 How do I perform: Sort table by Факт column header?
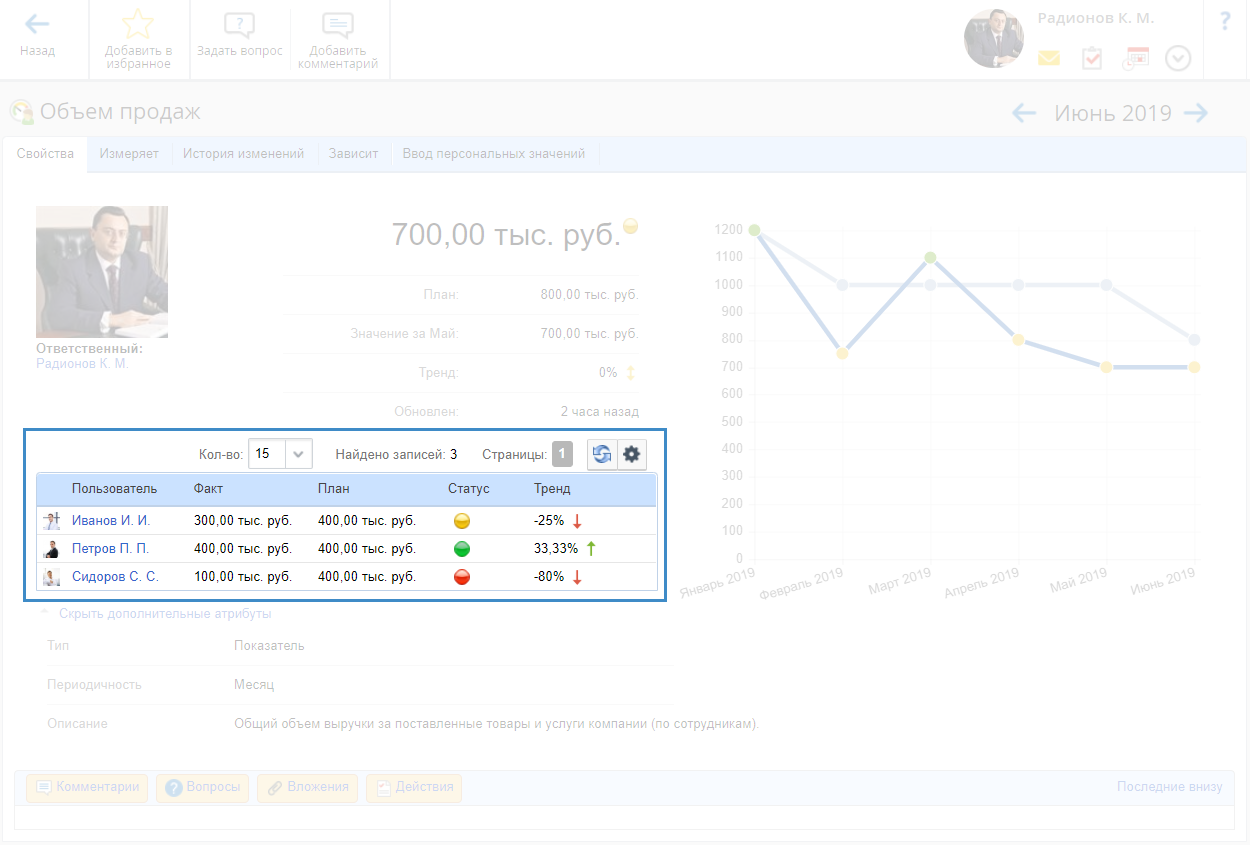208,489
